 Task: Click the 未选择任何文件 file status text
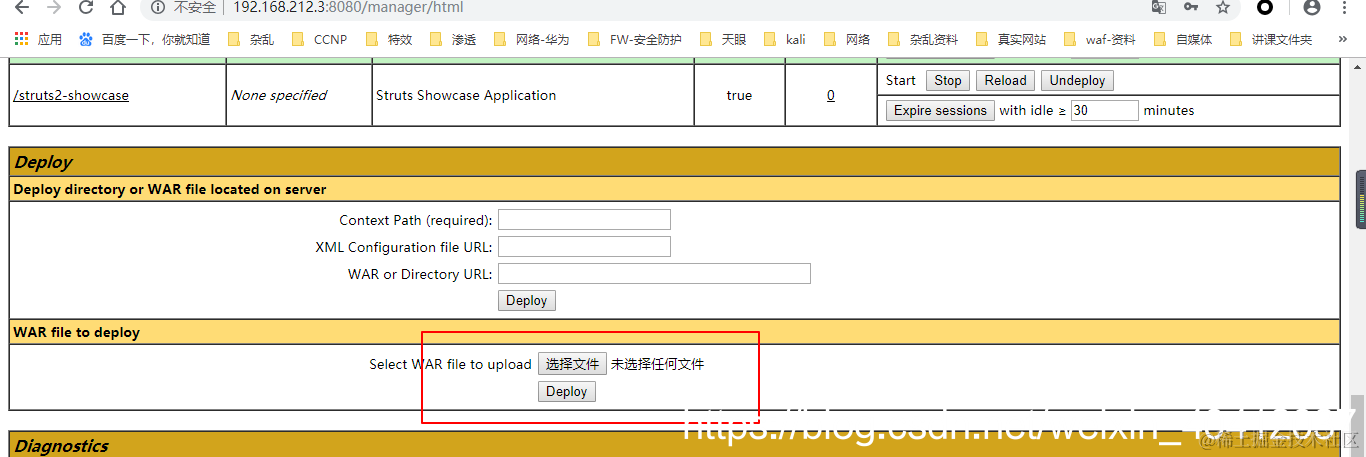(x=658, y=364)
